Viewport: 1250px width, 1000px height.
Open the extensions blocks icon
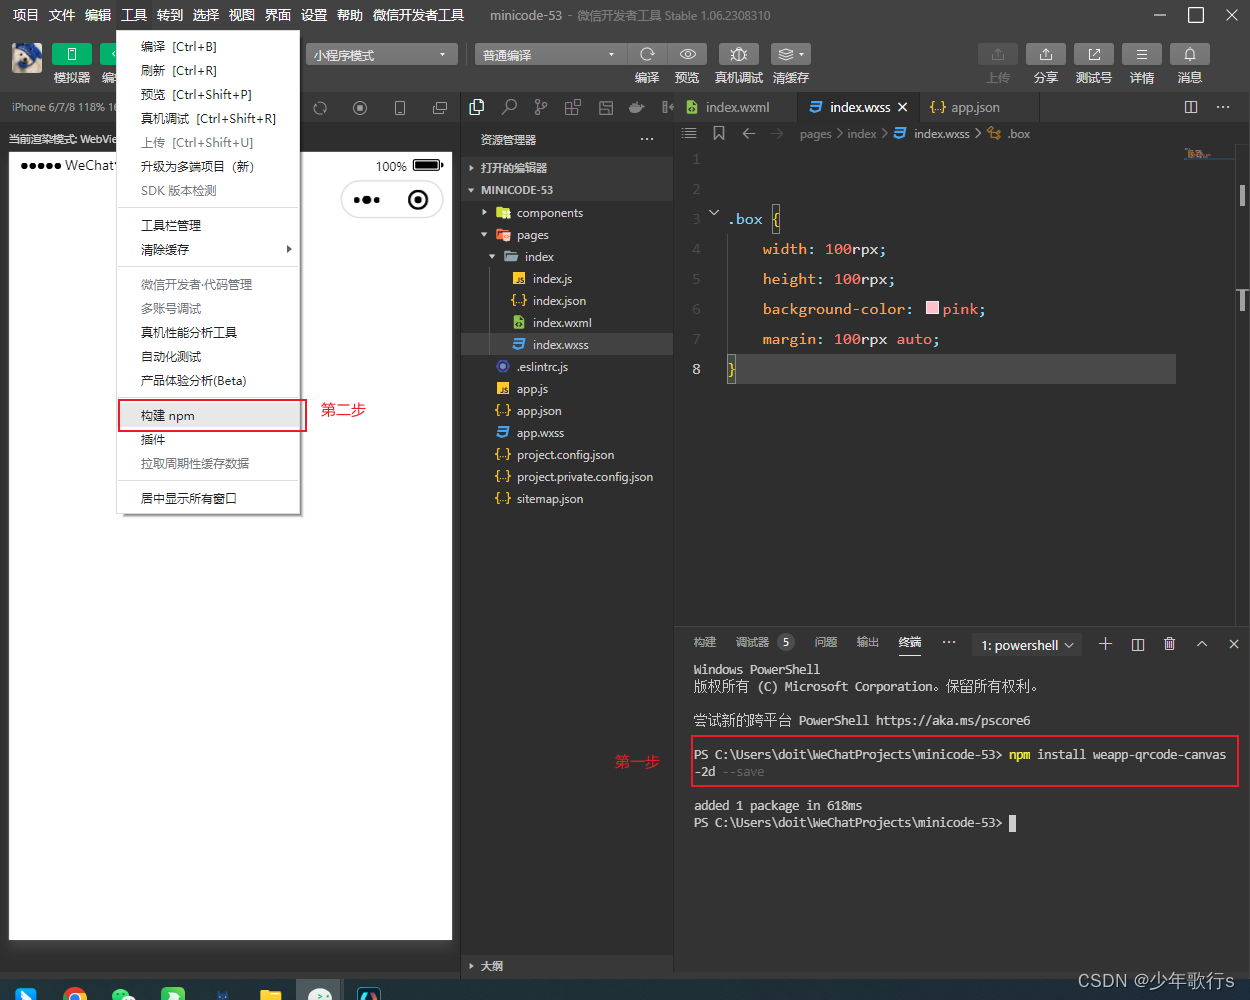point(573,107)
